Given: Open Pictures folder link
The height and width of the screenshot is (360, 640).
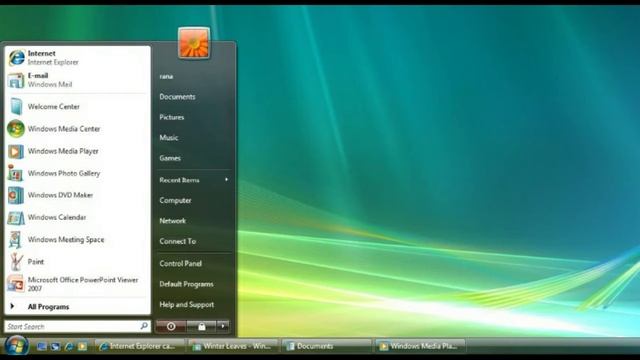Looking at the screenshot, I should pos(171,117).
